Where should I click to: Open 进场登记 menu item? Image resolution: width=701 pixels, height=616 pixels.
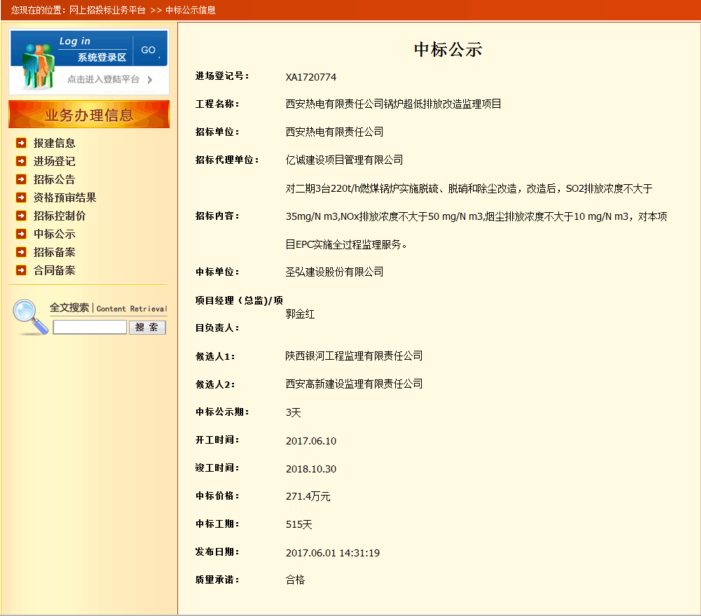[54, 161]
